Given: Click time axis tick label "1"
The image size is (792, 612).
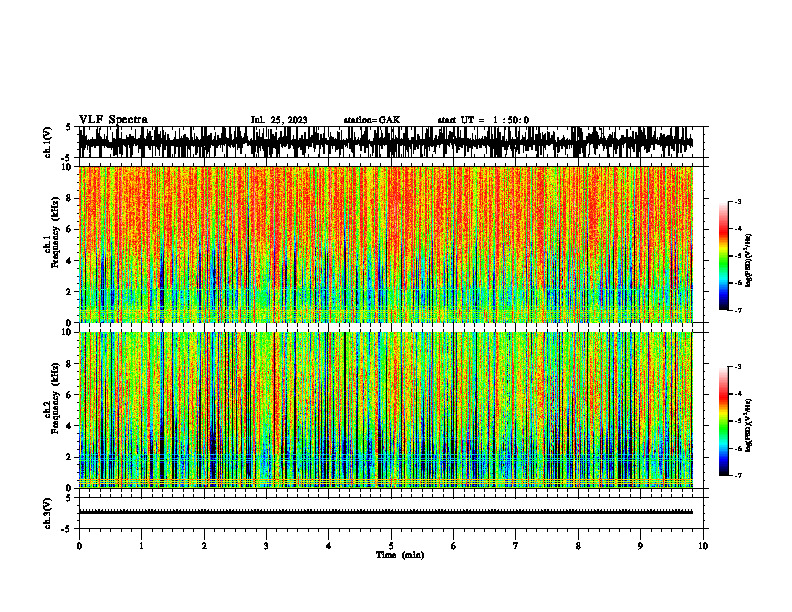Looking at the screenshot, I should click(x=141, y=546).
